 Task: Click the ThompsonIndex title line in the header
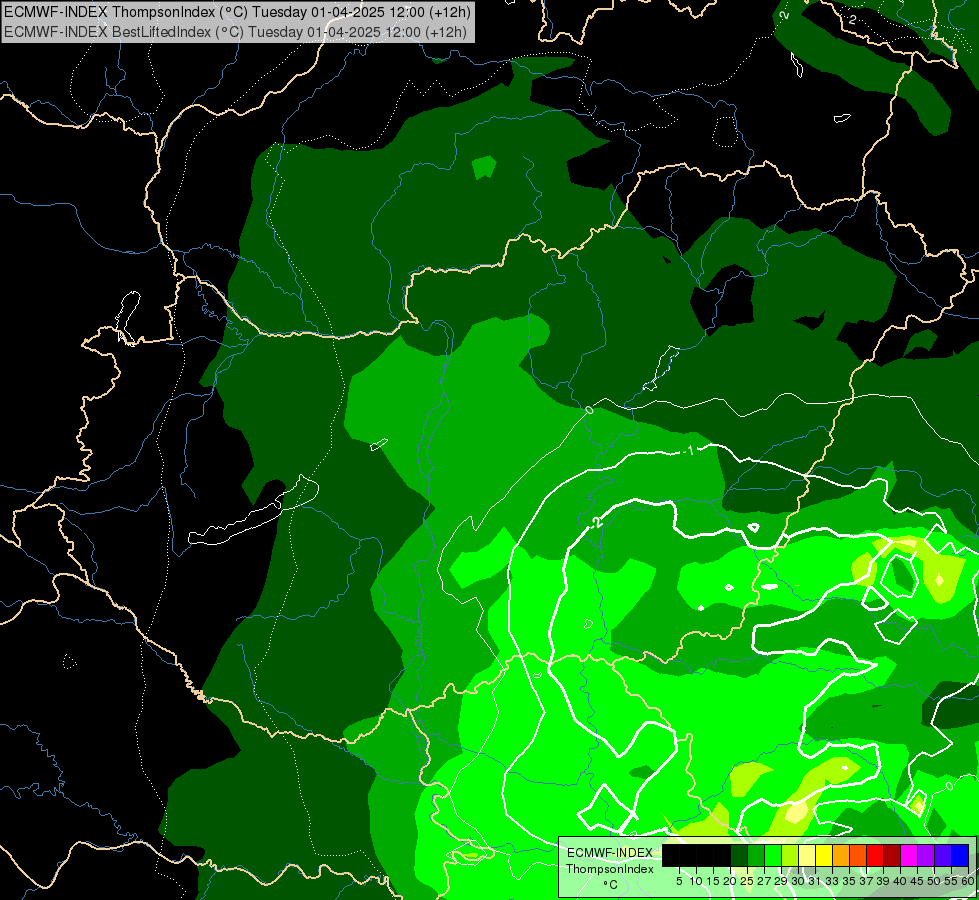pyautogui.click(x=237, y=11)
